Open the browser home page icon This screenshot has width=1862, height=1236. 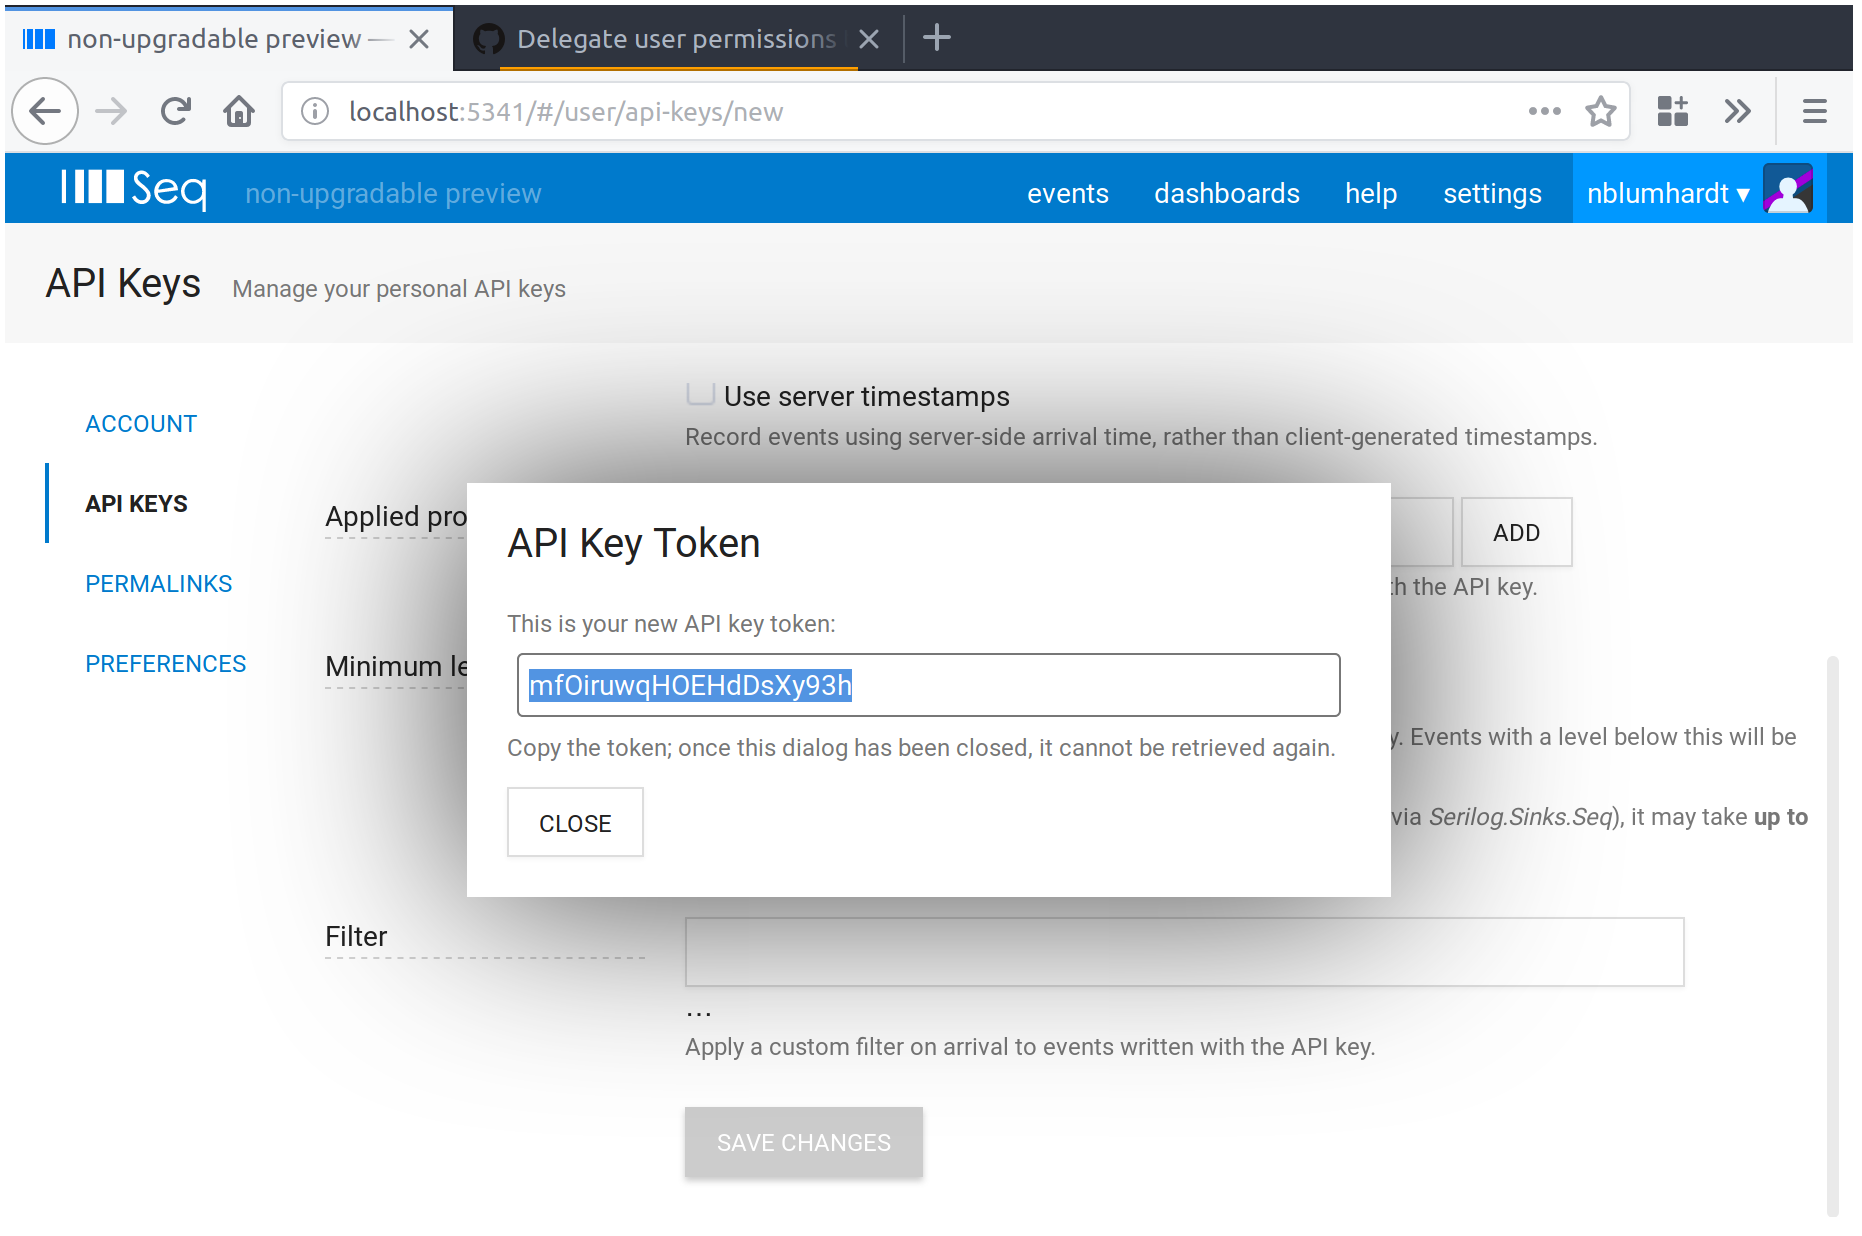(x=239, y=111)
